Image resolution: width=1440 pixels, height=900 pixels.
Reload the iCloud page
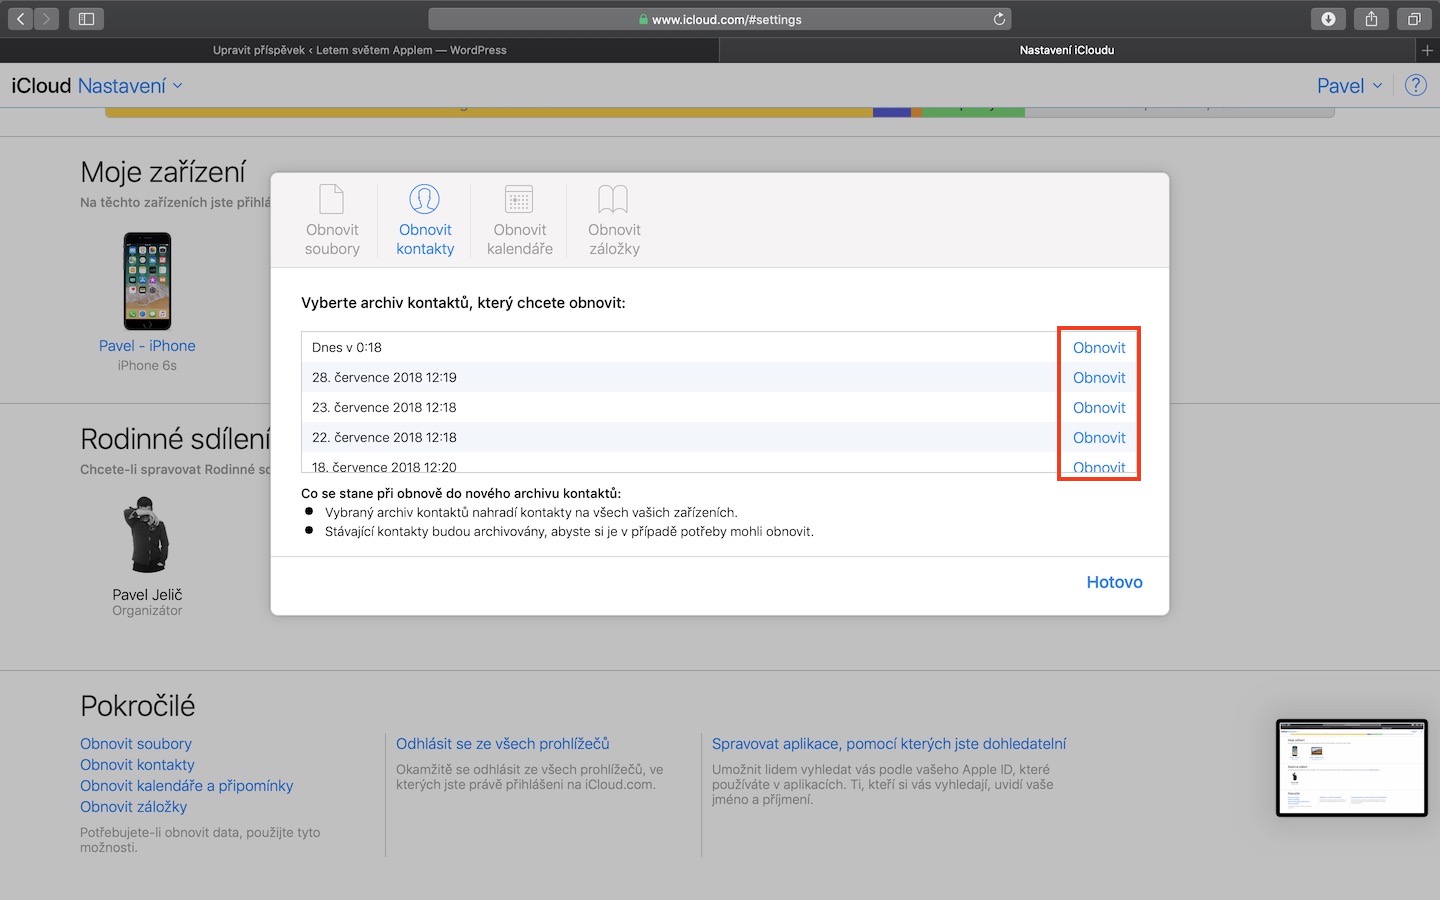(x=999, y=19)
